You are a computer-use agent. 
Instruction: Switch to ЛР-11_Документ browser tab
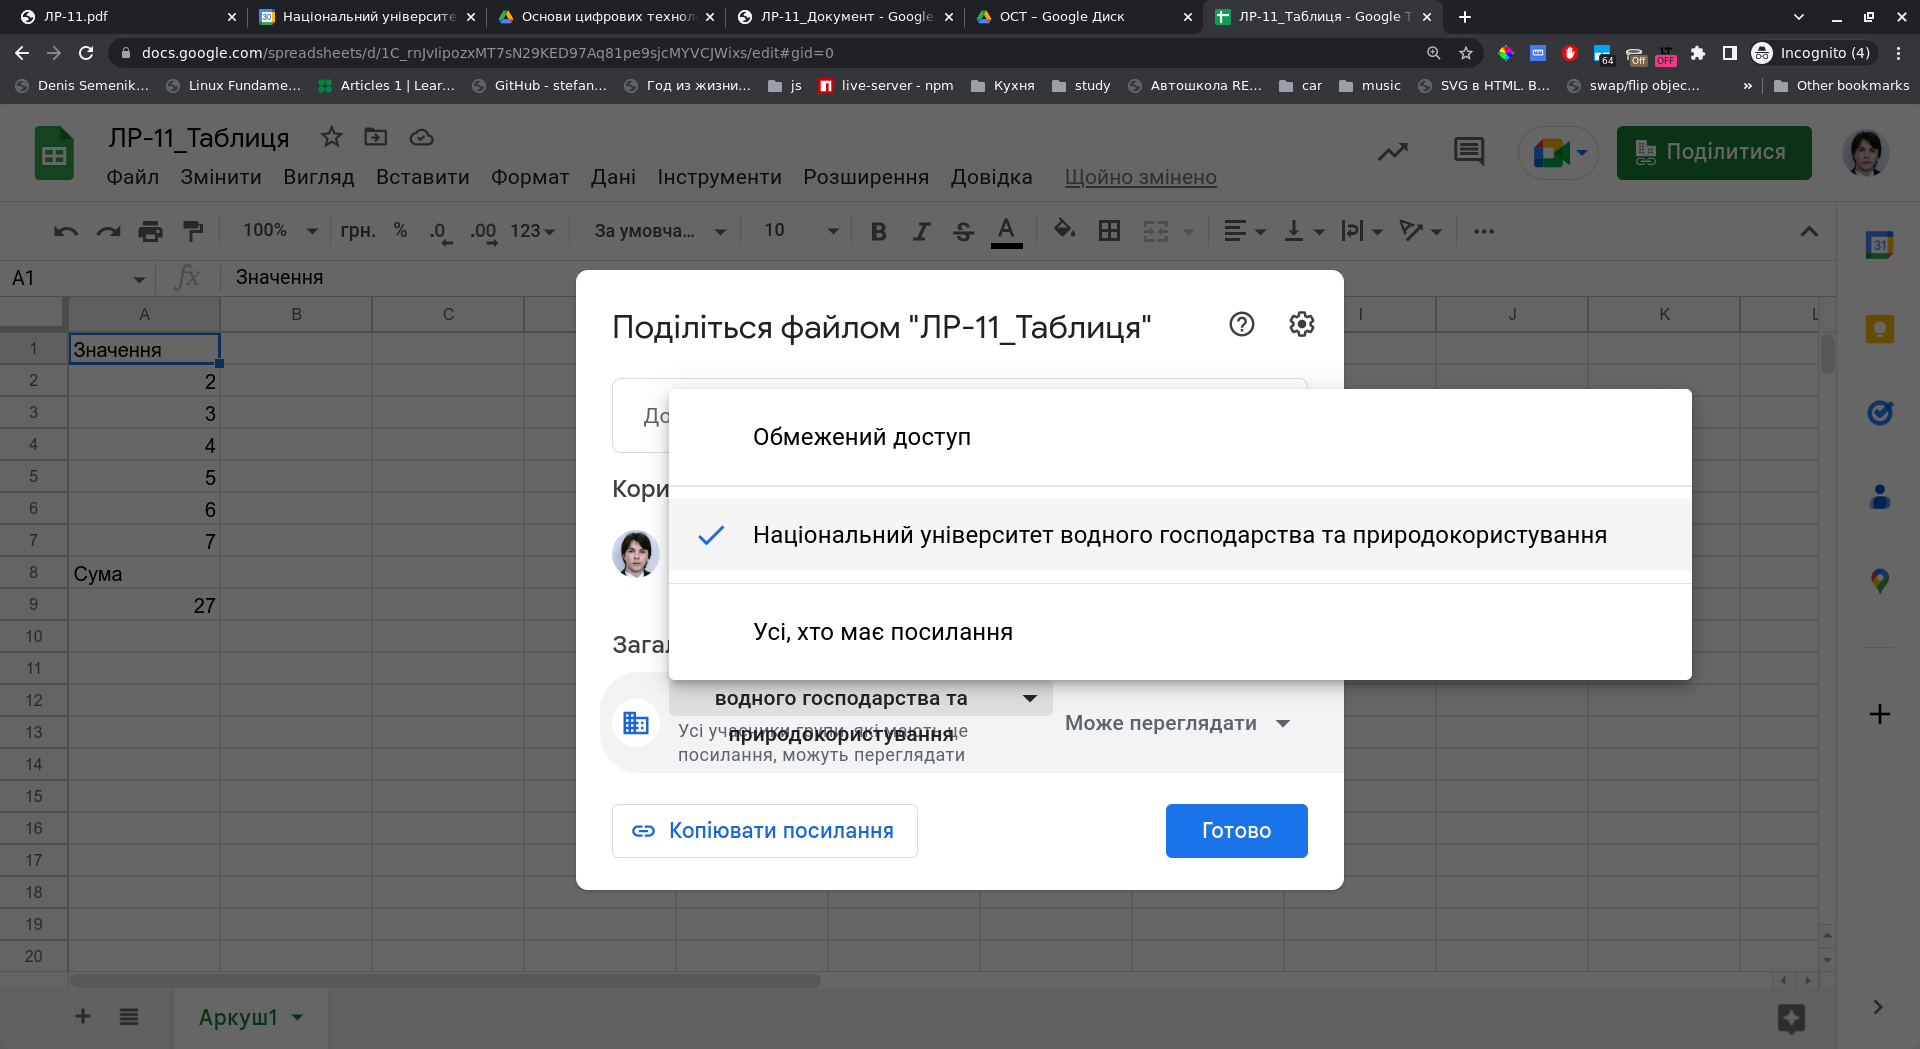click(845, 17)
